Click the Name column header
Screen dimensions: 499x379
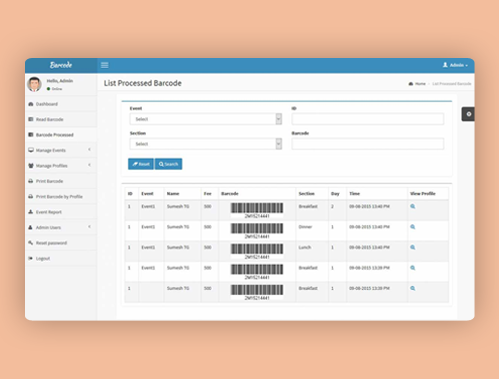[x=173, y=194]
